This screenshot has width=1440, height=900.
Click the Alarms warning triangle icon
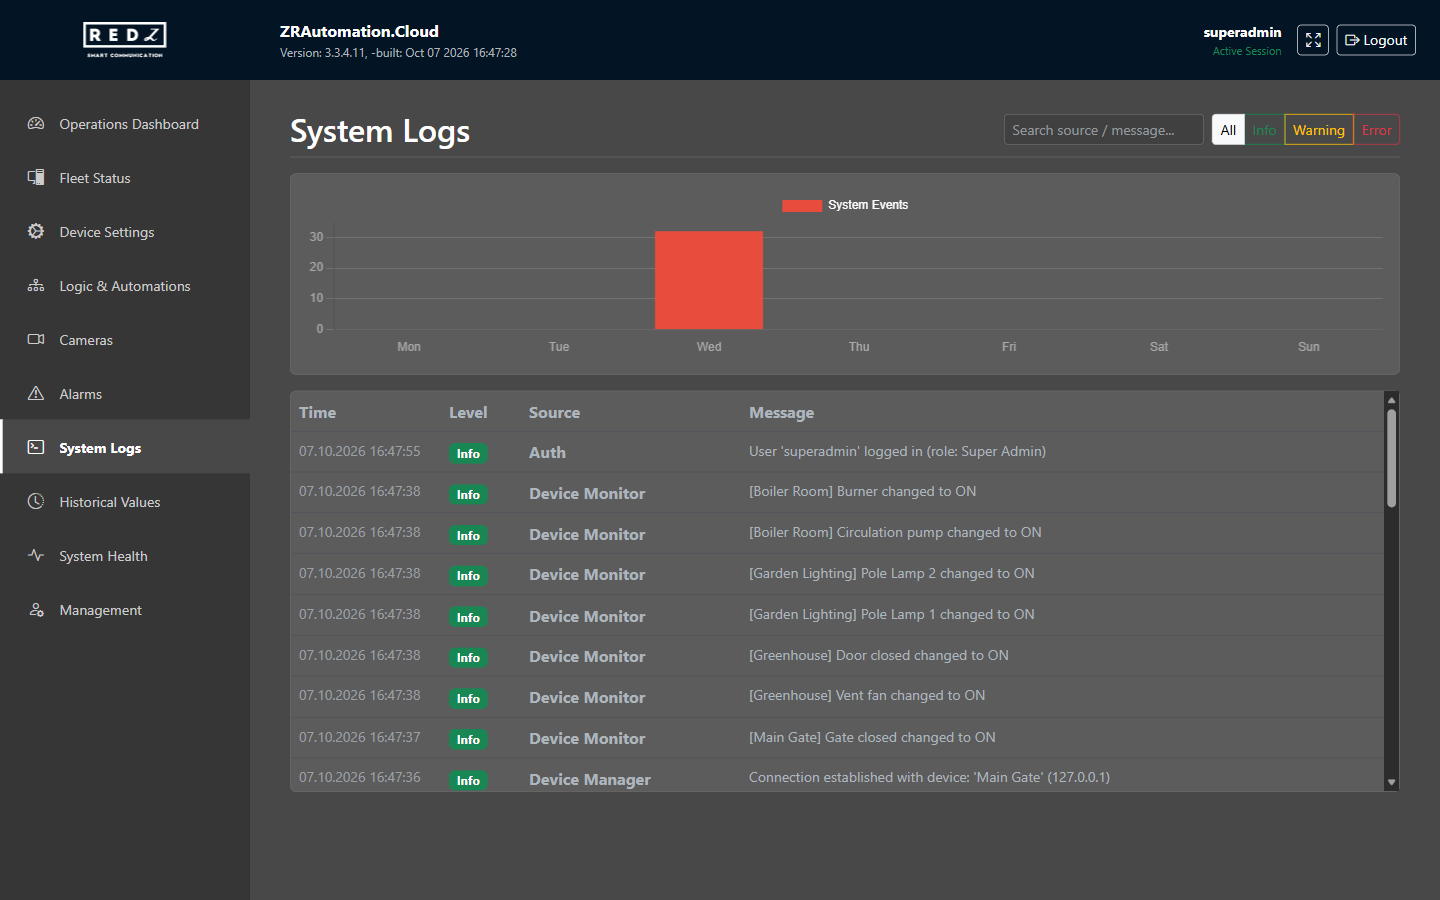coord(36,394)
